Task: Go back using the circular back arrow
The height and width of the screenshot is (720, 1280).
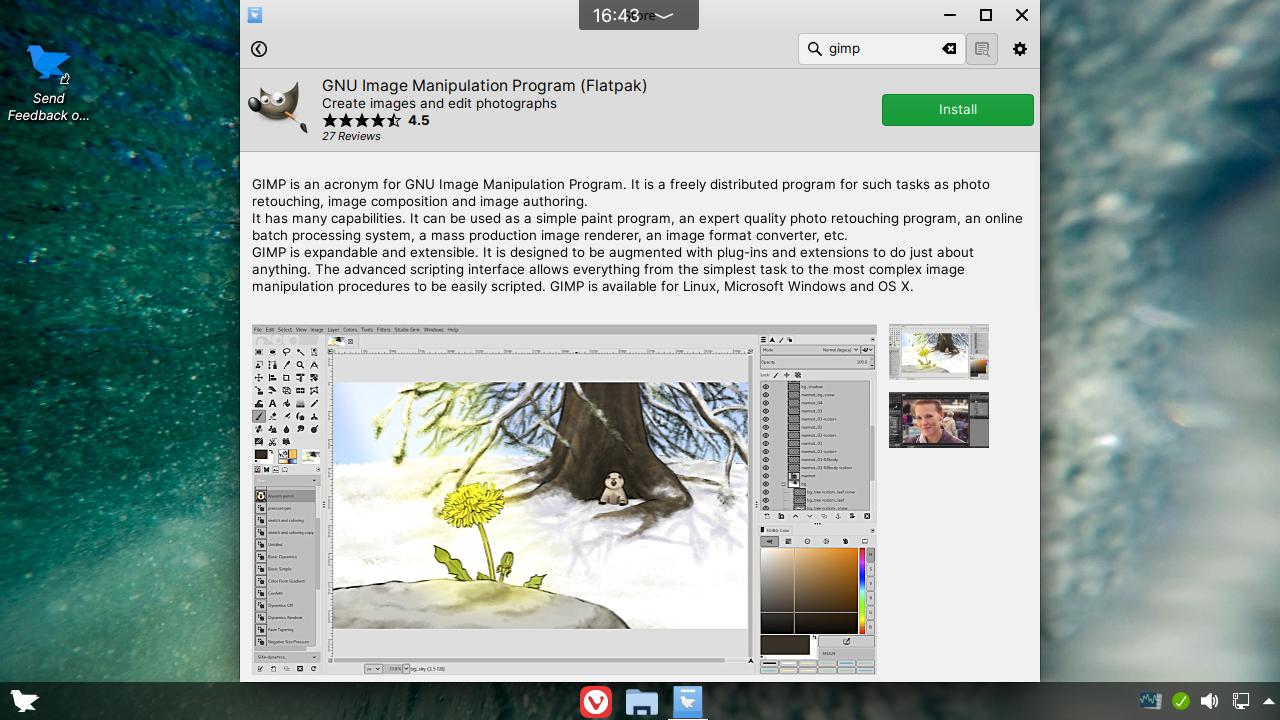Action: click(x=259, y=49)
